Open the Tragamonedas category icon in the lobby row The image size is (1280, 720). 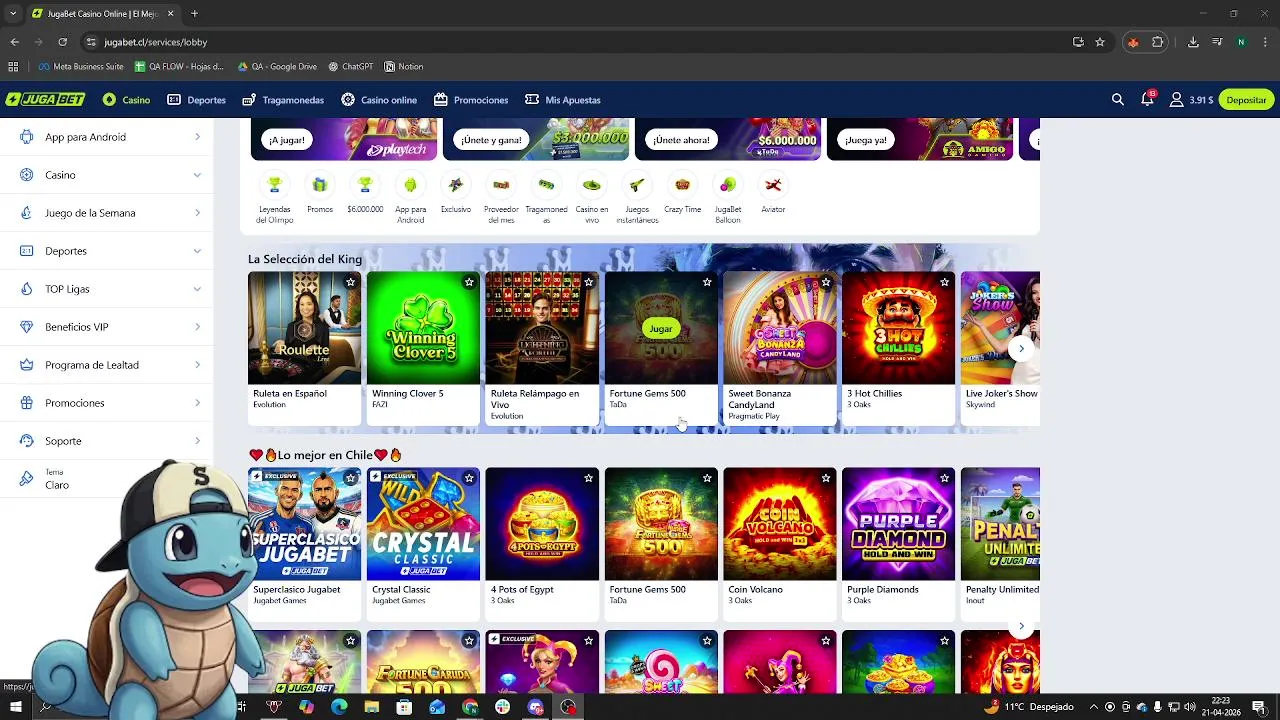tap(546, 185)
